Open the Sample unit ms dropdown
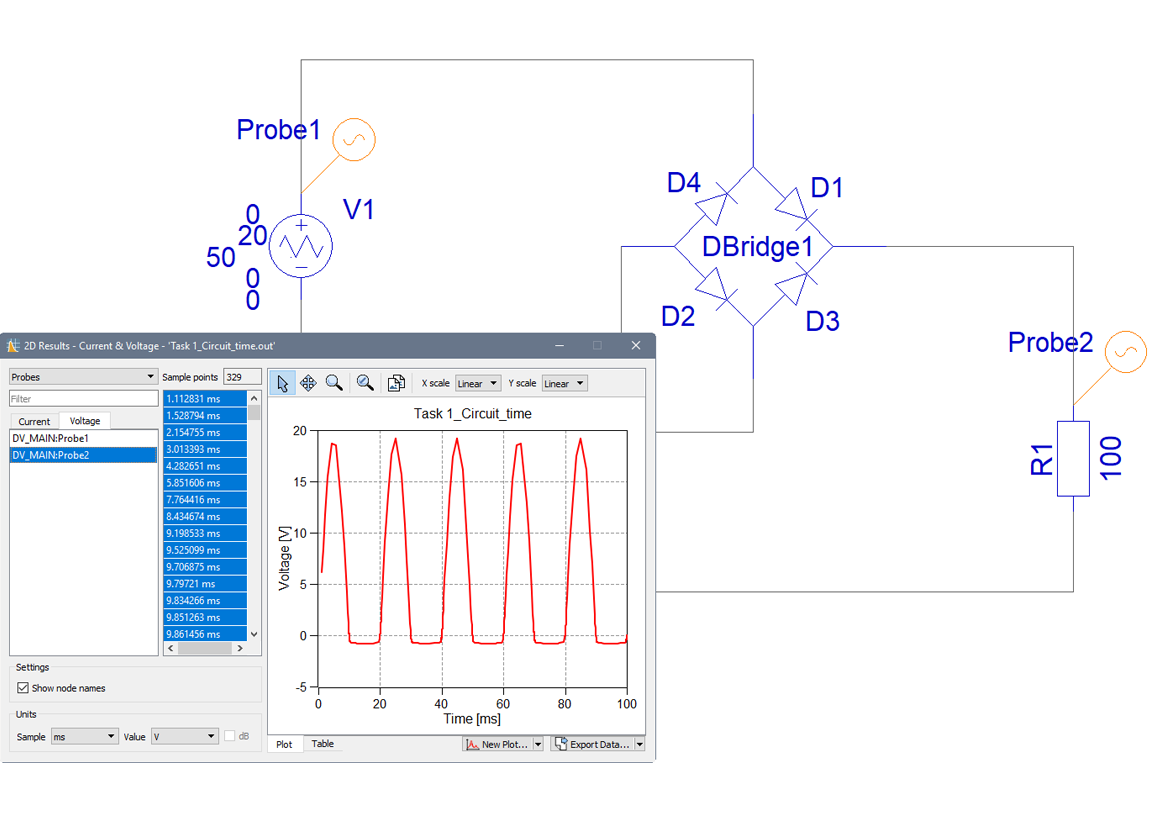This screenshot has width=1152, height=824. (84, 736)
